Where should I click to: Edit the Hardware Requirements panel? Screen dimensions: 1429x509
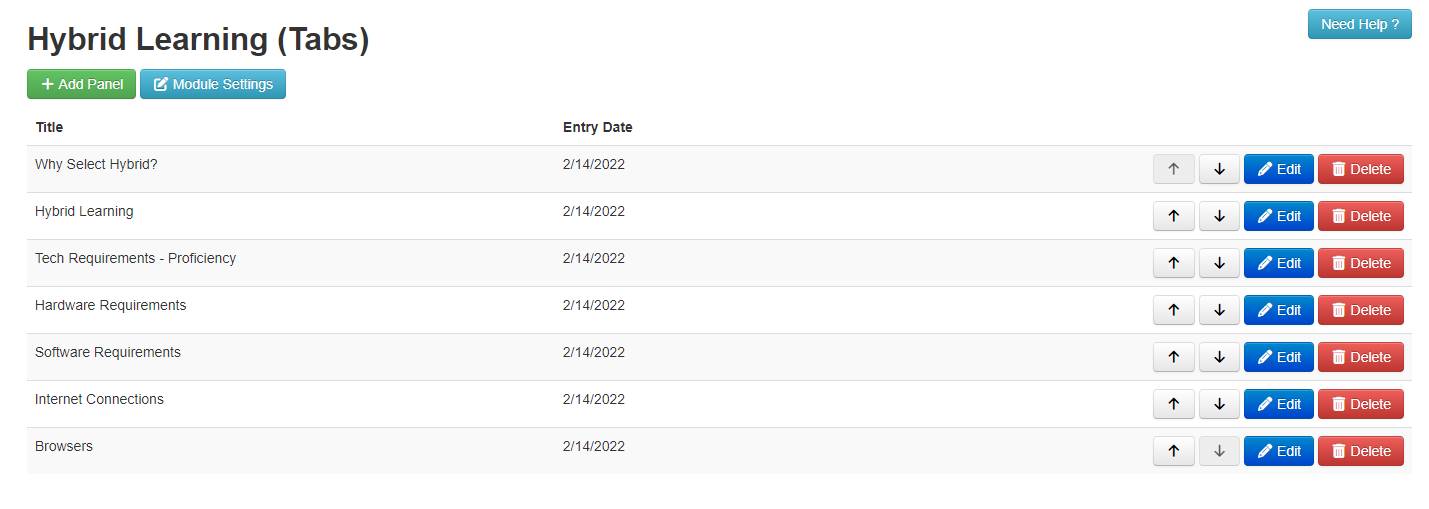1278,310
